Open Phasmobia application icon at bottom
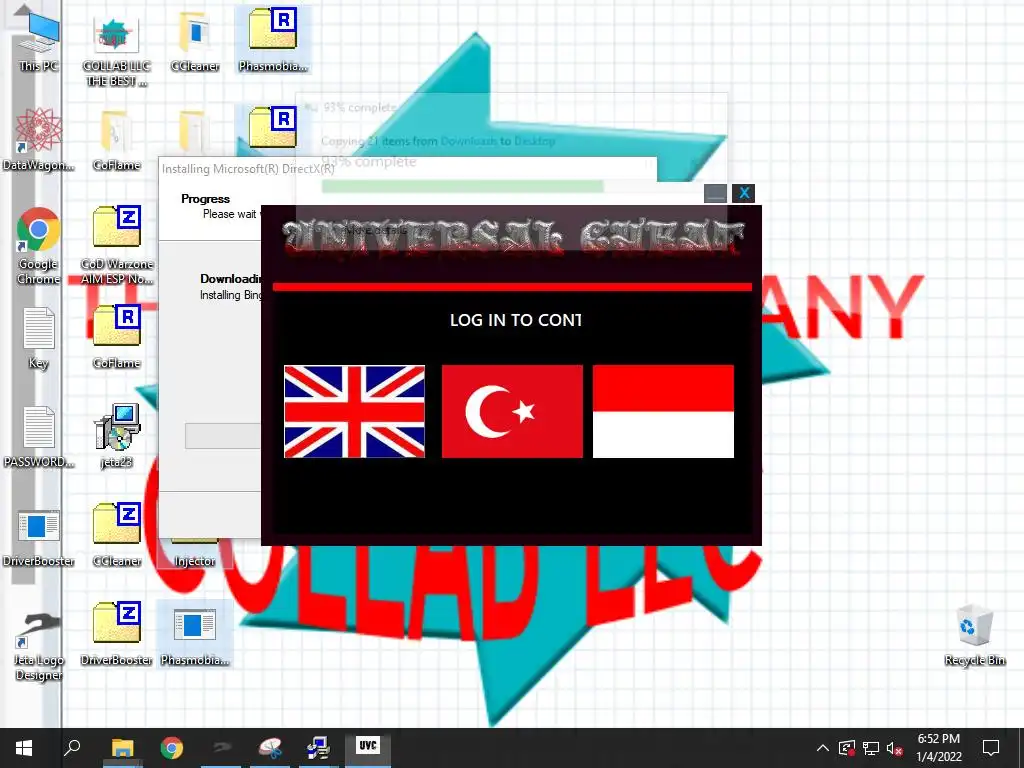Viewport: 1024px width, 768px height. pyautogui.click(x=195, y=635)
